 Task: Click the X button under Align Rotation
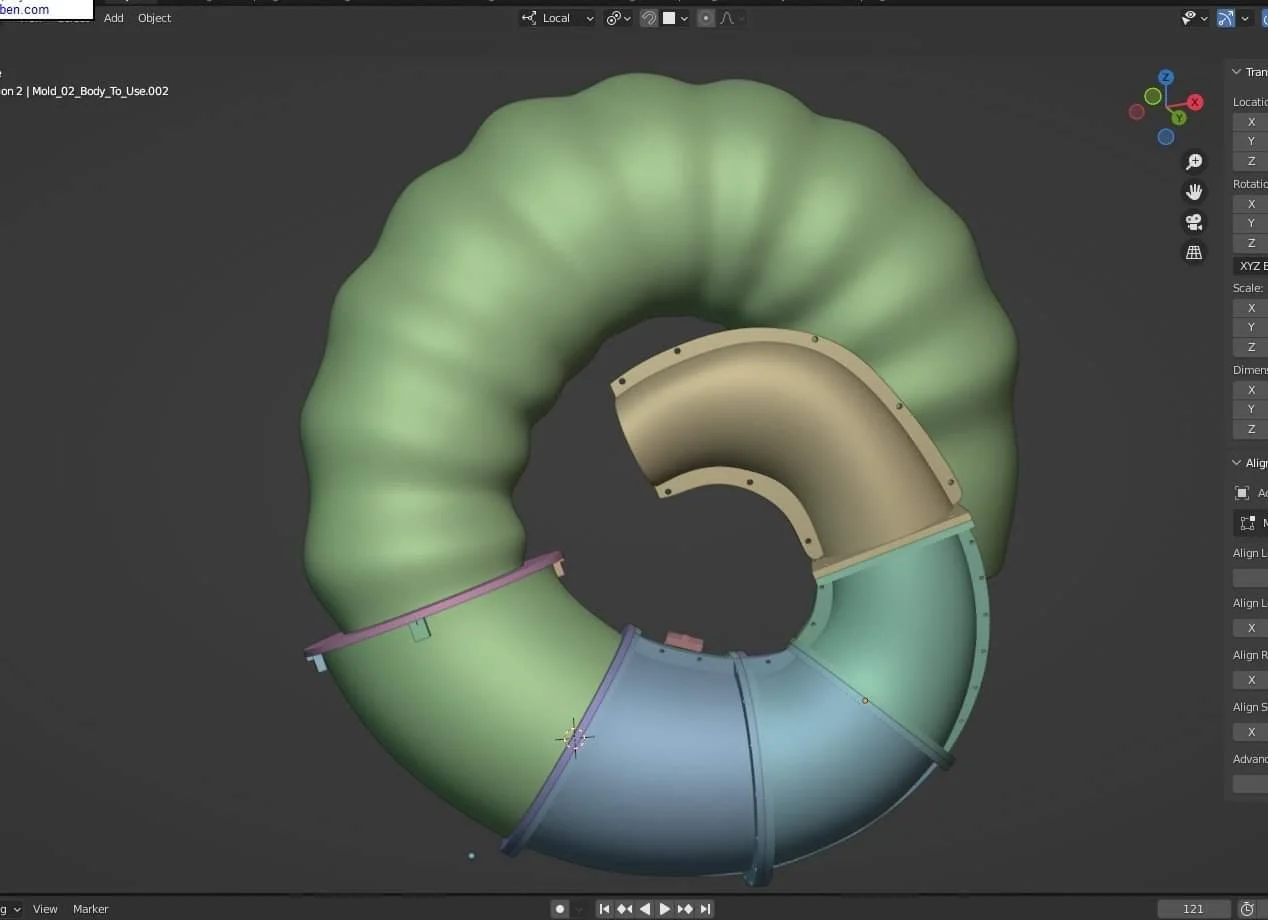pyautogui.click(x=1250, y=680)
